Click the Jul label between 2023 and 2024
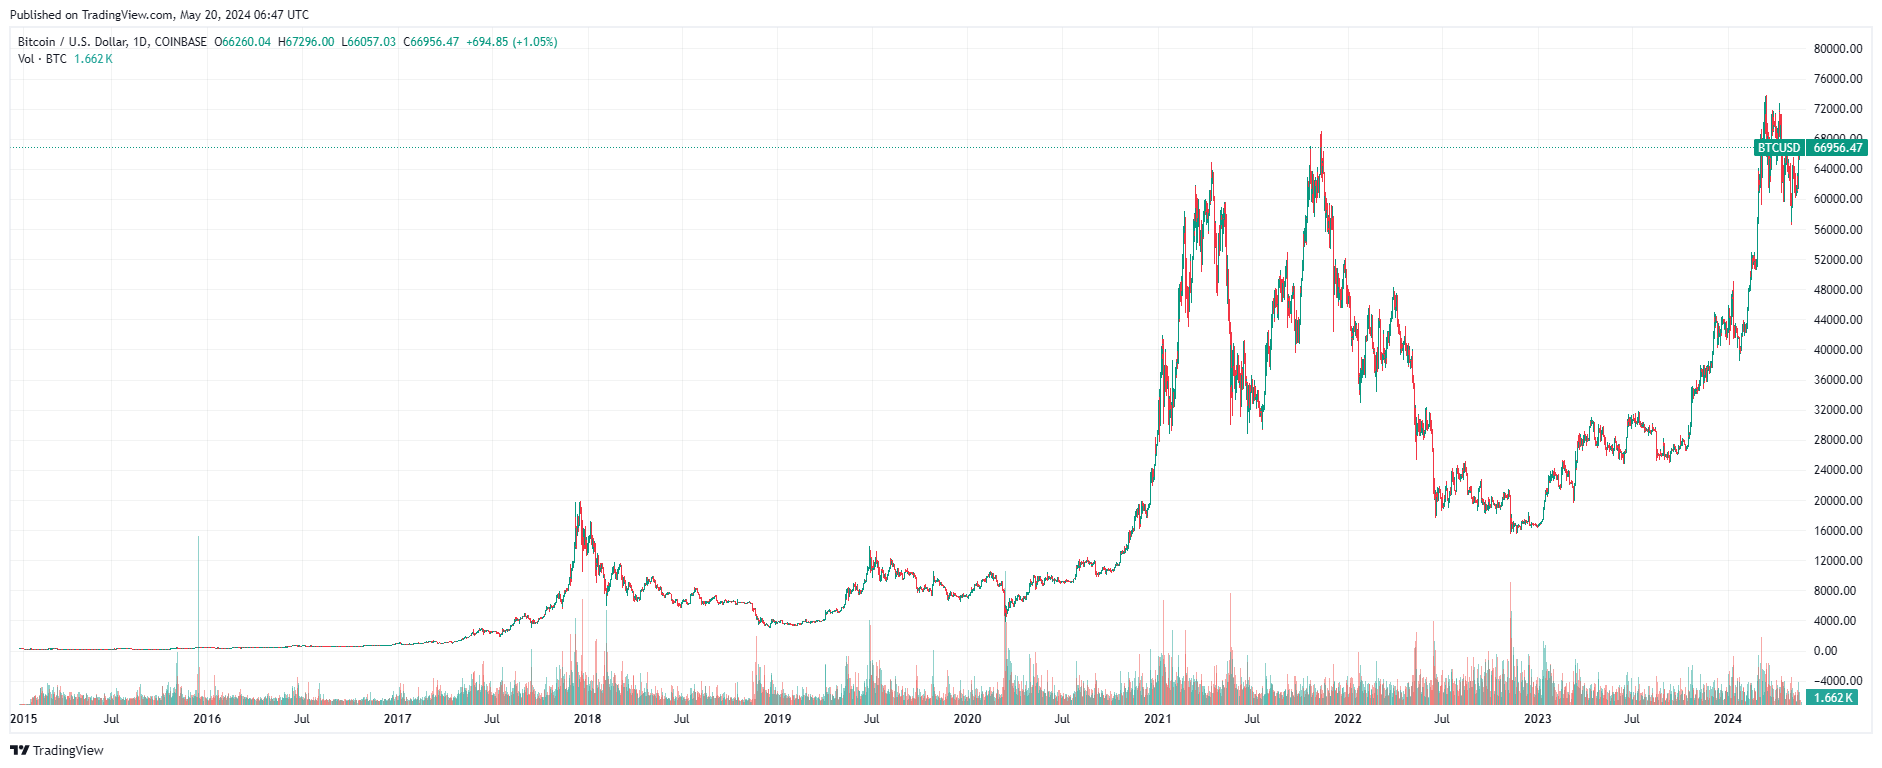 (1631, 719)
